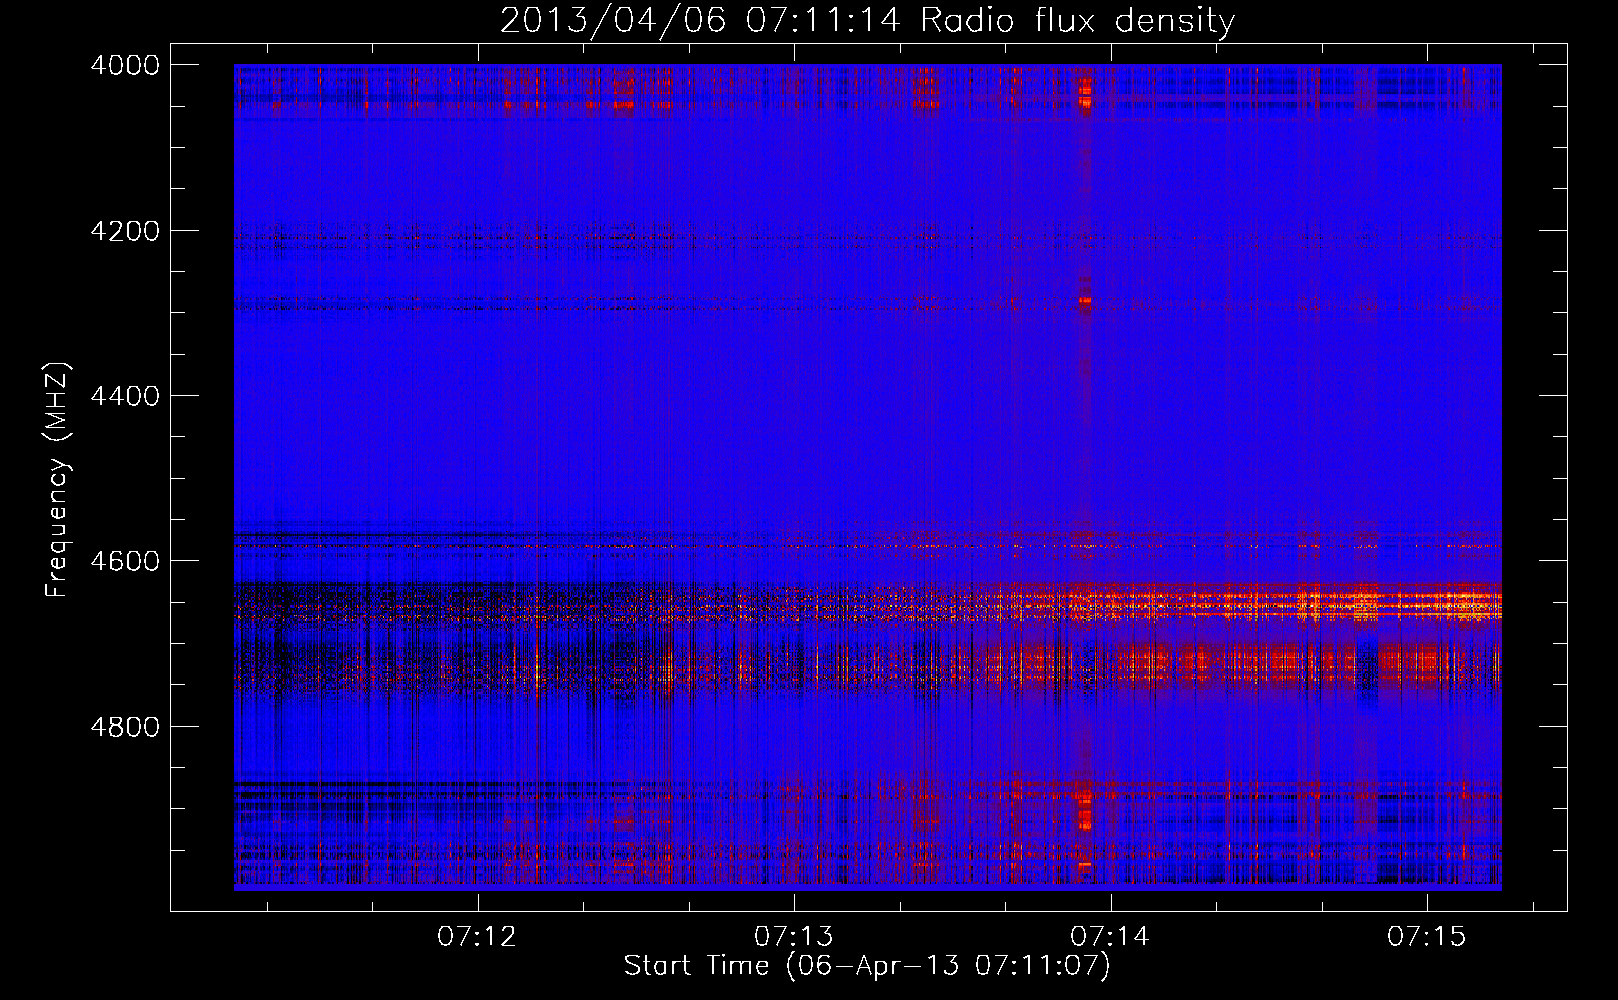The height and width of the screenshot is (1000, 1618).
Task: Click the 07:13 time tick label
Action: click(793, 936)
